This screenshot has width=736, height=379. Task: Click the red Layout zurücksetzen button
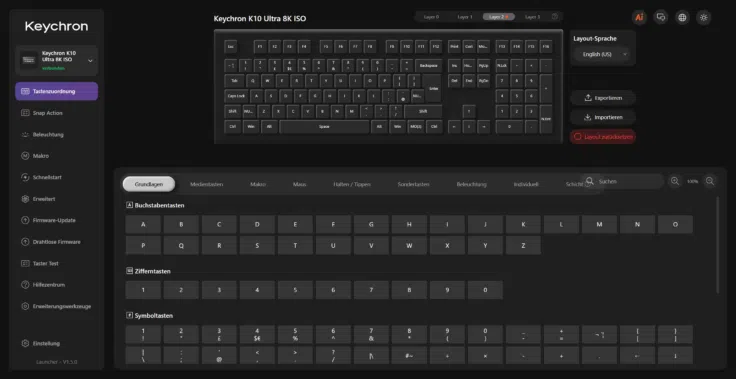coord(603,137)
